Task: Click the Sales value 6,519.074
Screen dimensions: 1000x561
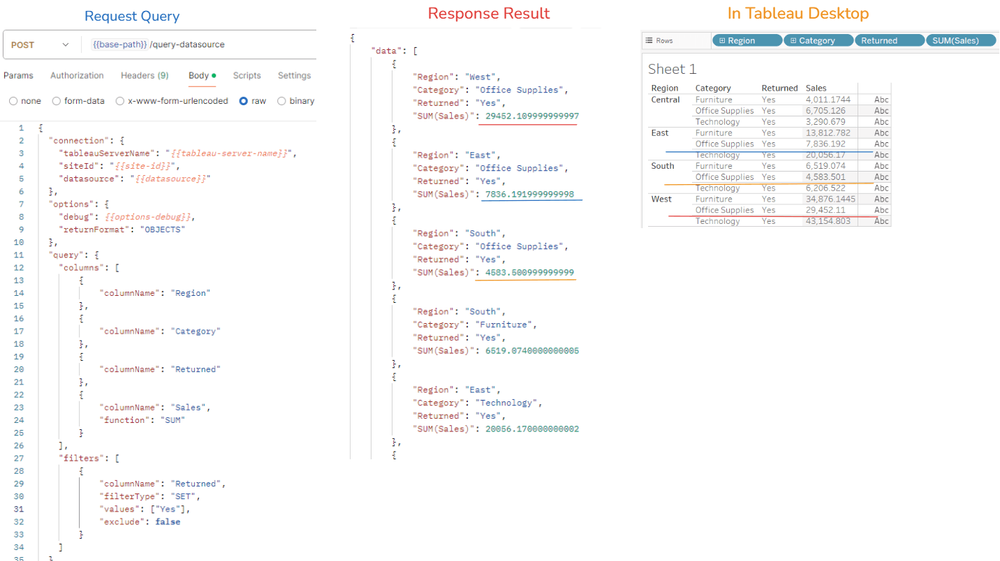Action: click(x=825, y=166)
